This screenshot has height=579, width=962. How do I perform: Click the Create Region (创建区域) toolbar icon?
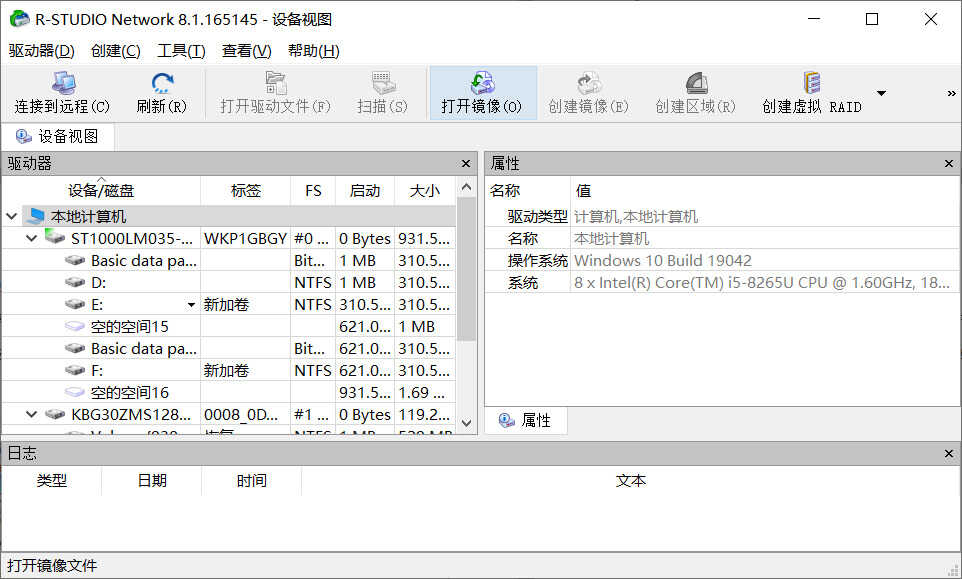(696, 83)
